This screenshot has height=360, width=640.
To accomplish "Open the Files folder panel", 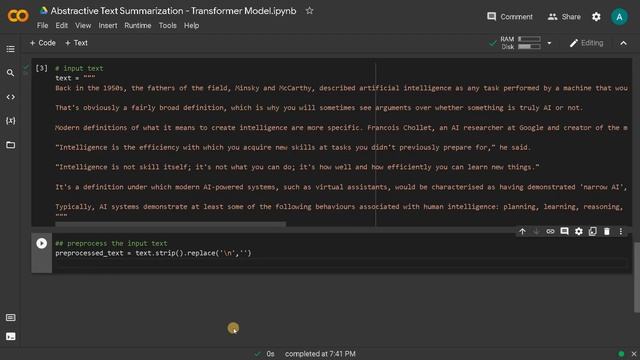I will tap(11, 145).
